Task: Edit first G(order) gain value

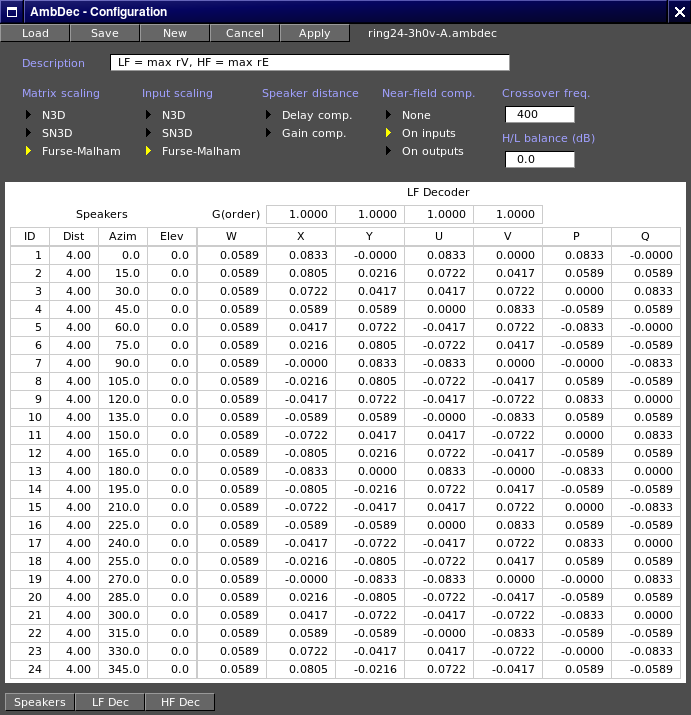Action: (301, 214)
